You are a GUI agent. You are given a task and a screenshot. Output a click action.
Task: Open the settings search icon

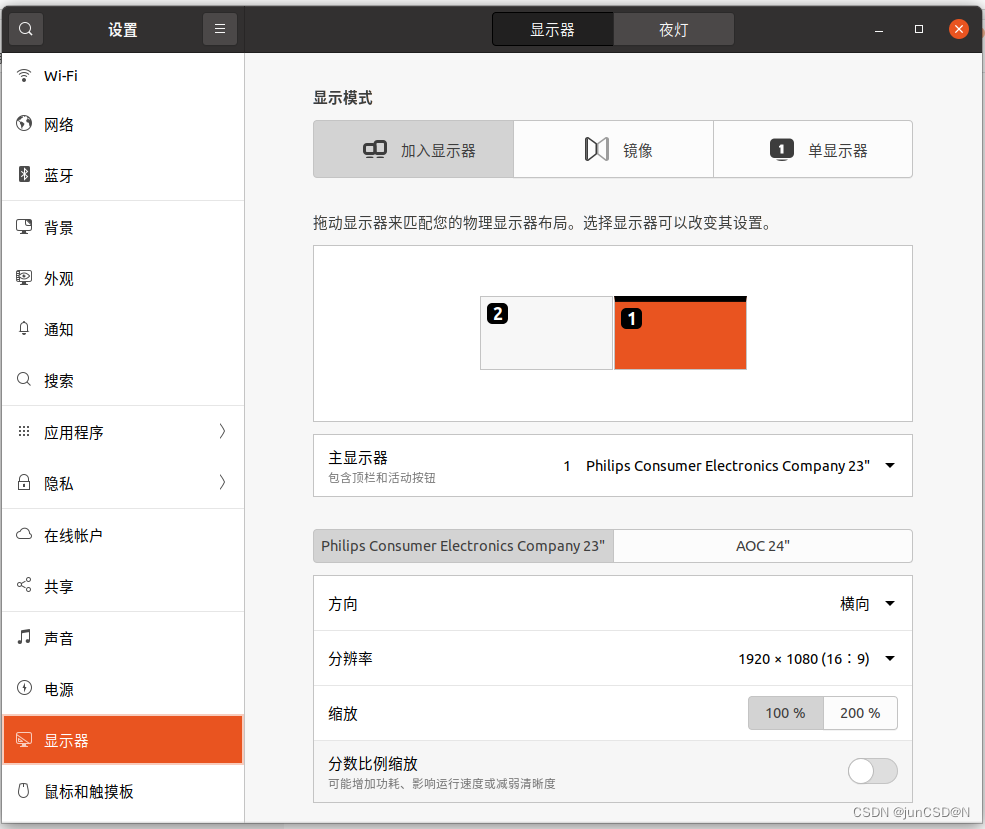pyautogui.click(x=26, y=29)
